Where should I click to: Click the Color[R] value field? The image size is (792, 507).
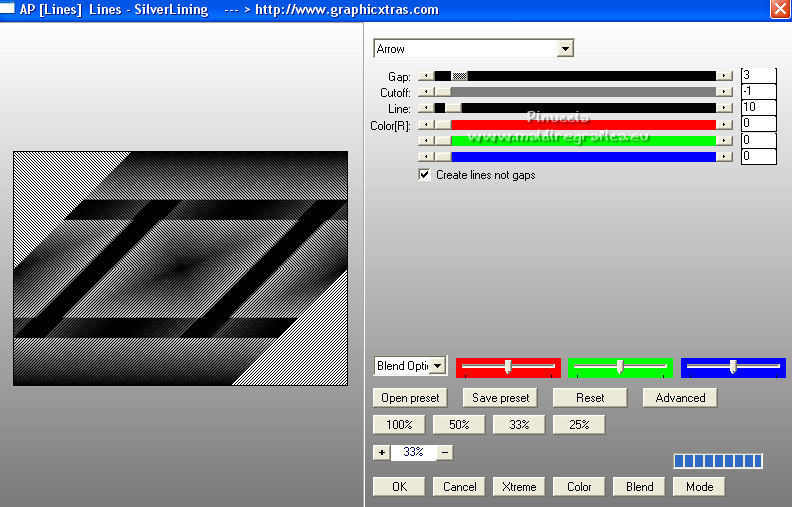pos(758,123)
